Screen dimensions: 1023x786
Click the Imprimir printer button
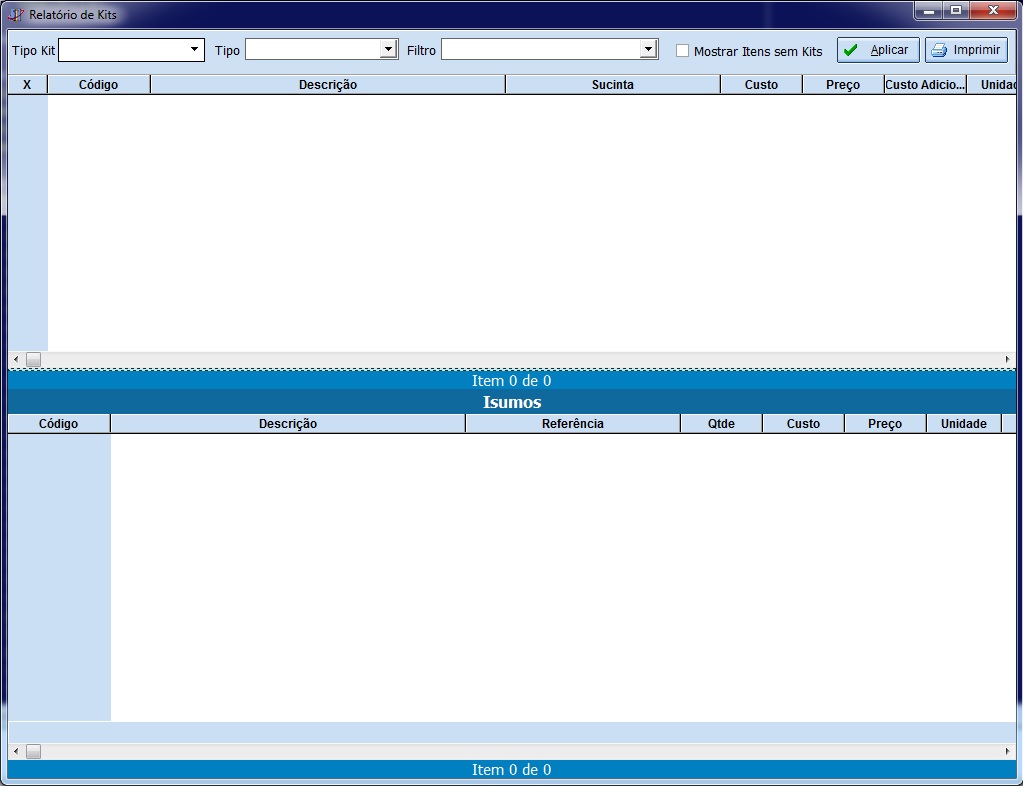pyautogui.click(x=965, y=50)
